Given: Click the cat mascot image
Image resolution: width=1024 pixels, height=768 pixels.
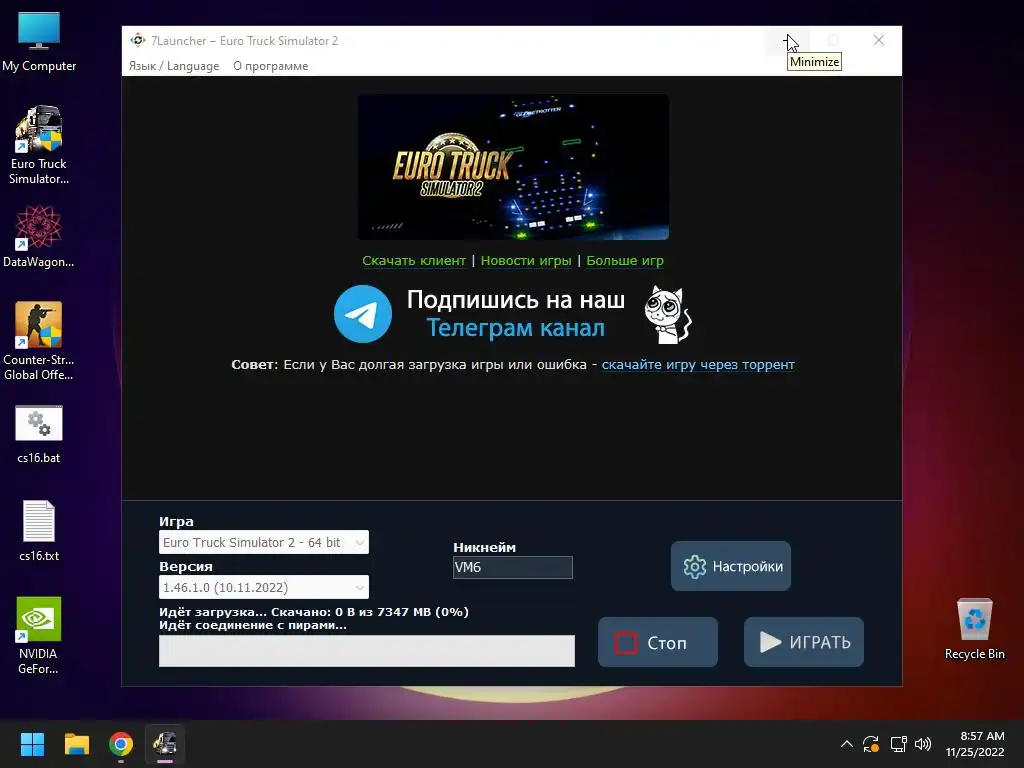Looking at the screenshot, I should (x=667, y=314).
